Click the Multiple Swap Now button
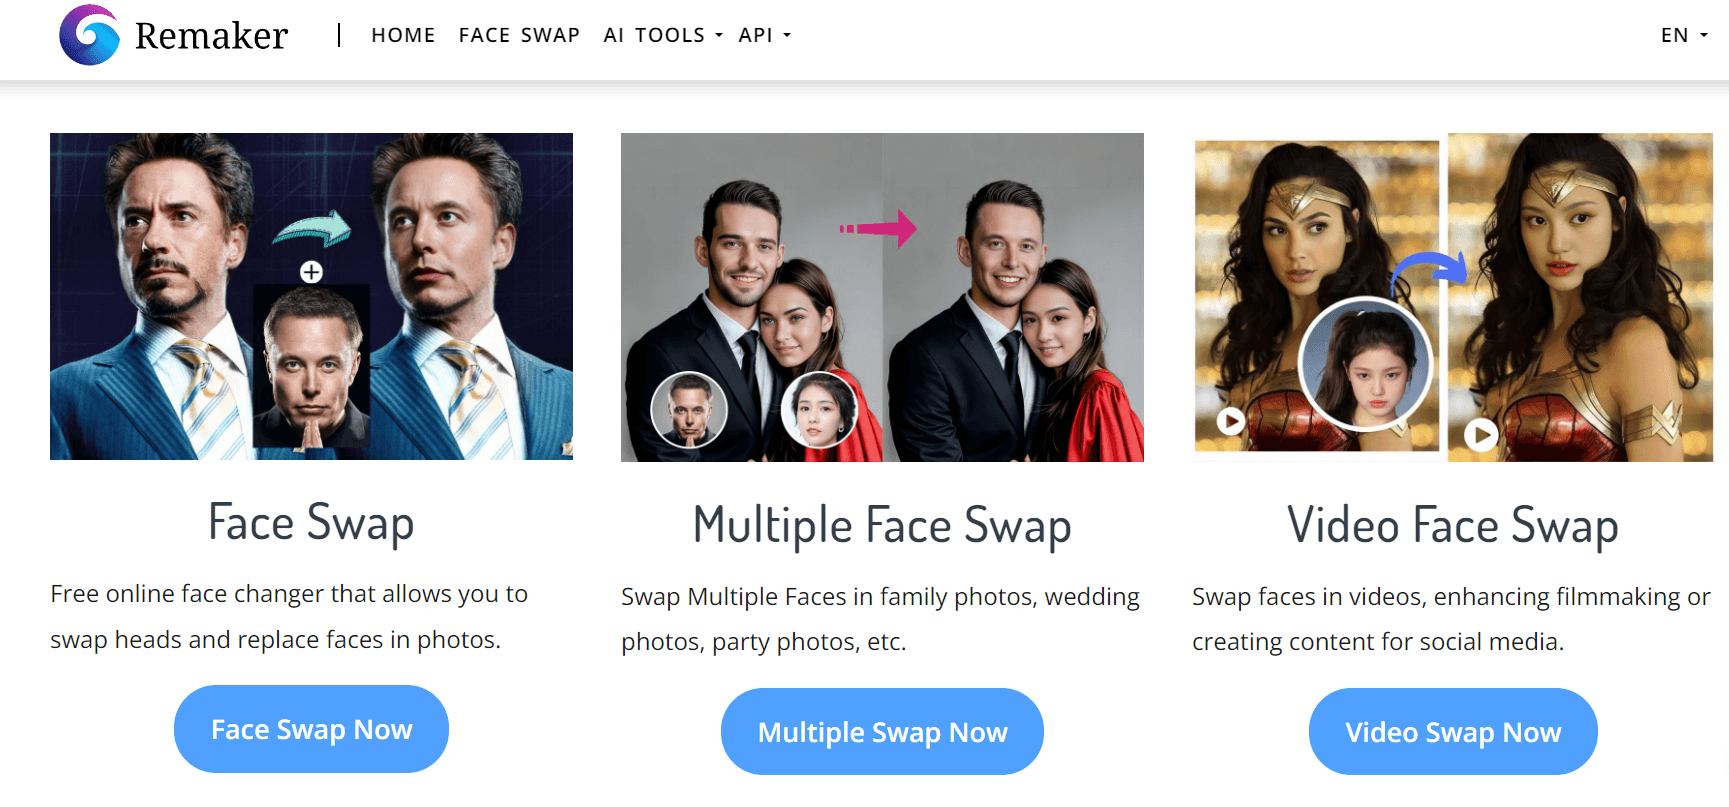 coord(882,732)
